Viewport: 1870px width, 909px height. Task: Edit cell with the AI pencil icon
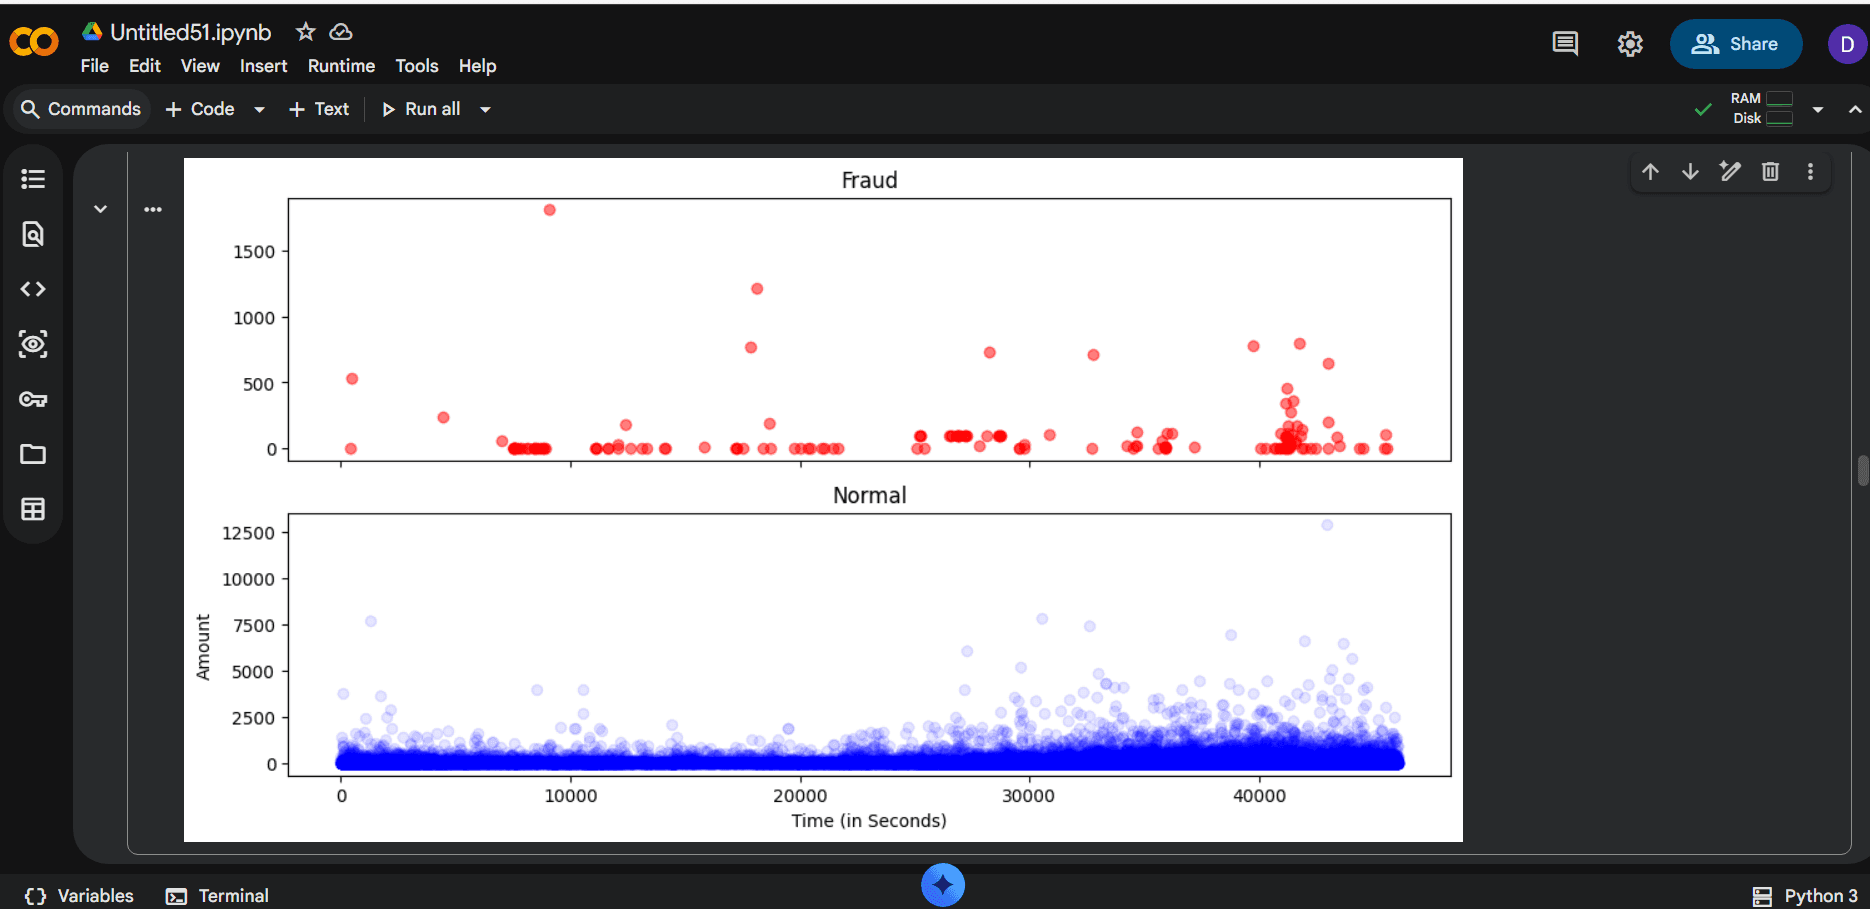coord(1730,171)
